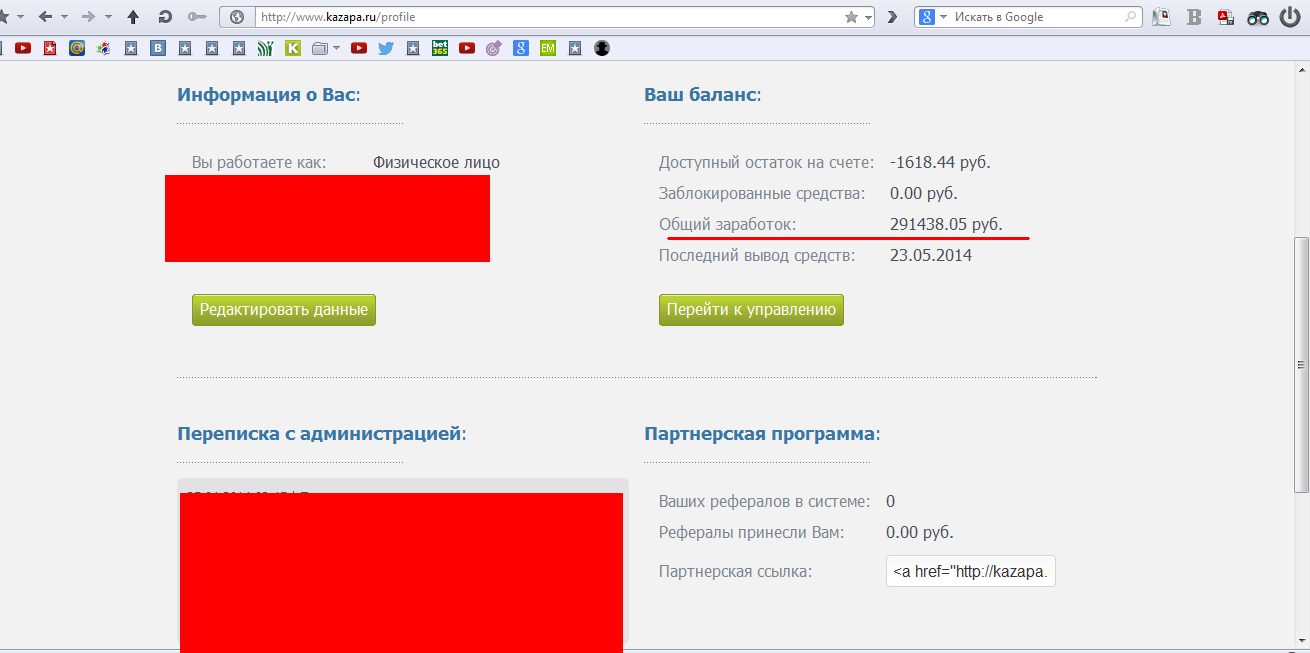Click the "Партнерская ссылка" text field

pos(970,572)
